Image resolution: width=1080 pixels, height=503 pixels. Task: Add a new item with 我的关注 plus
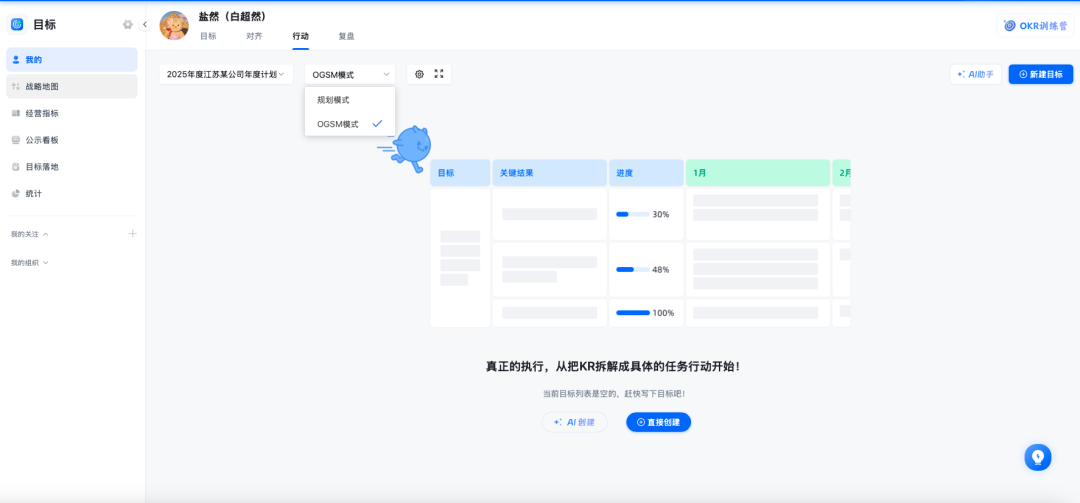[x=132, y=234]
